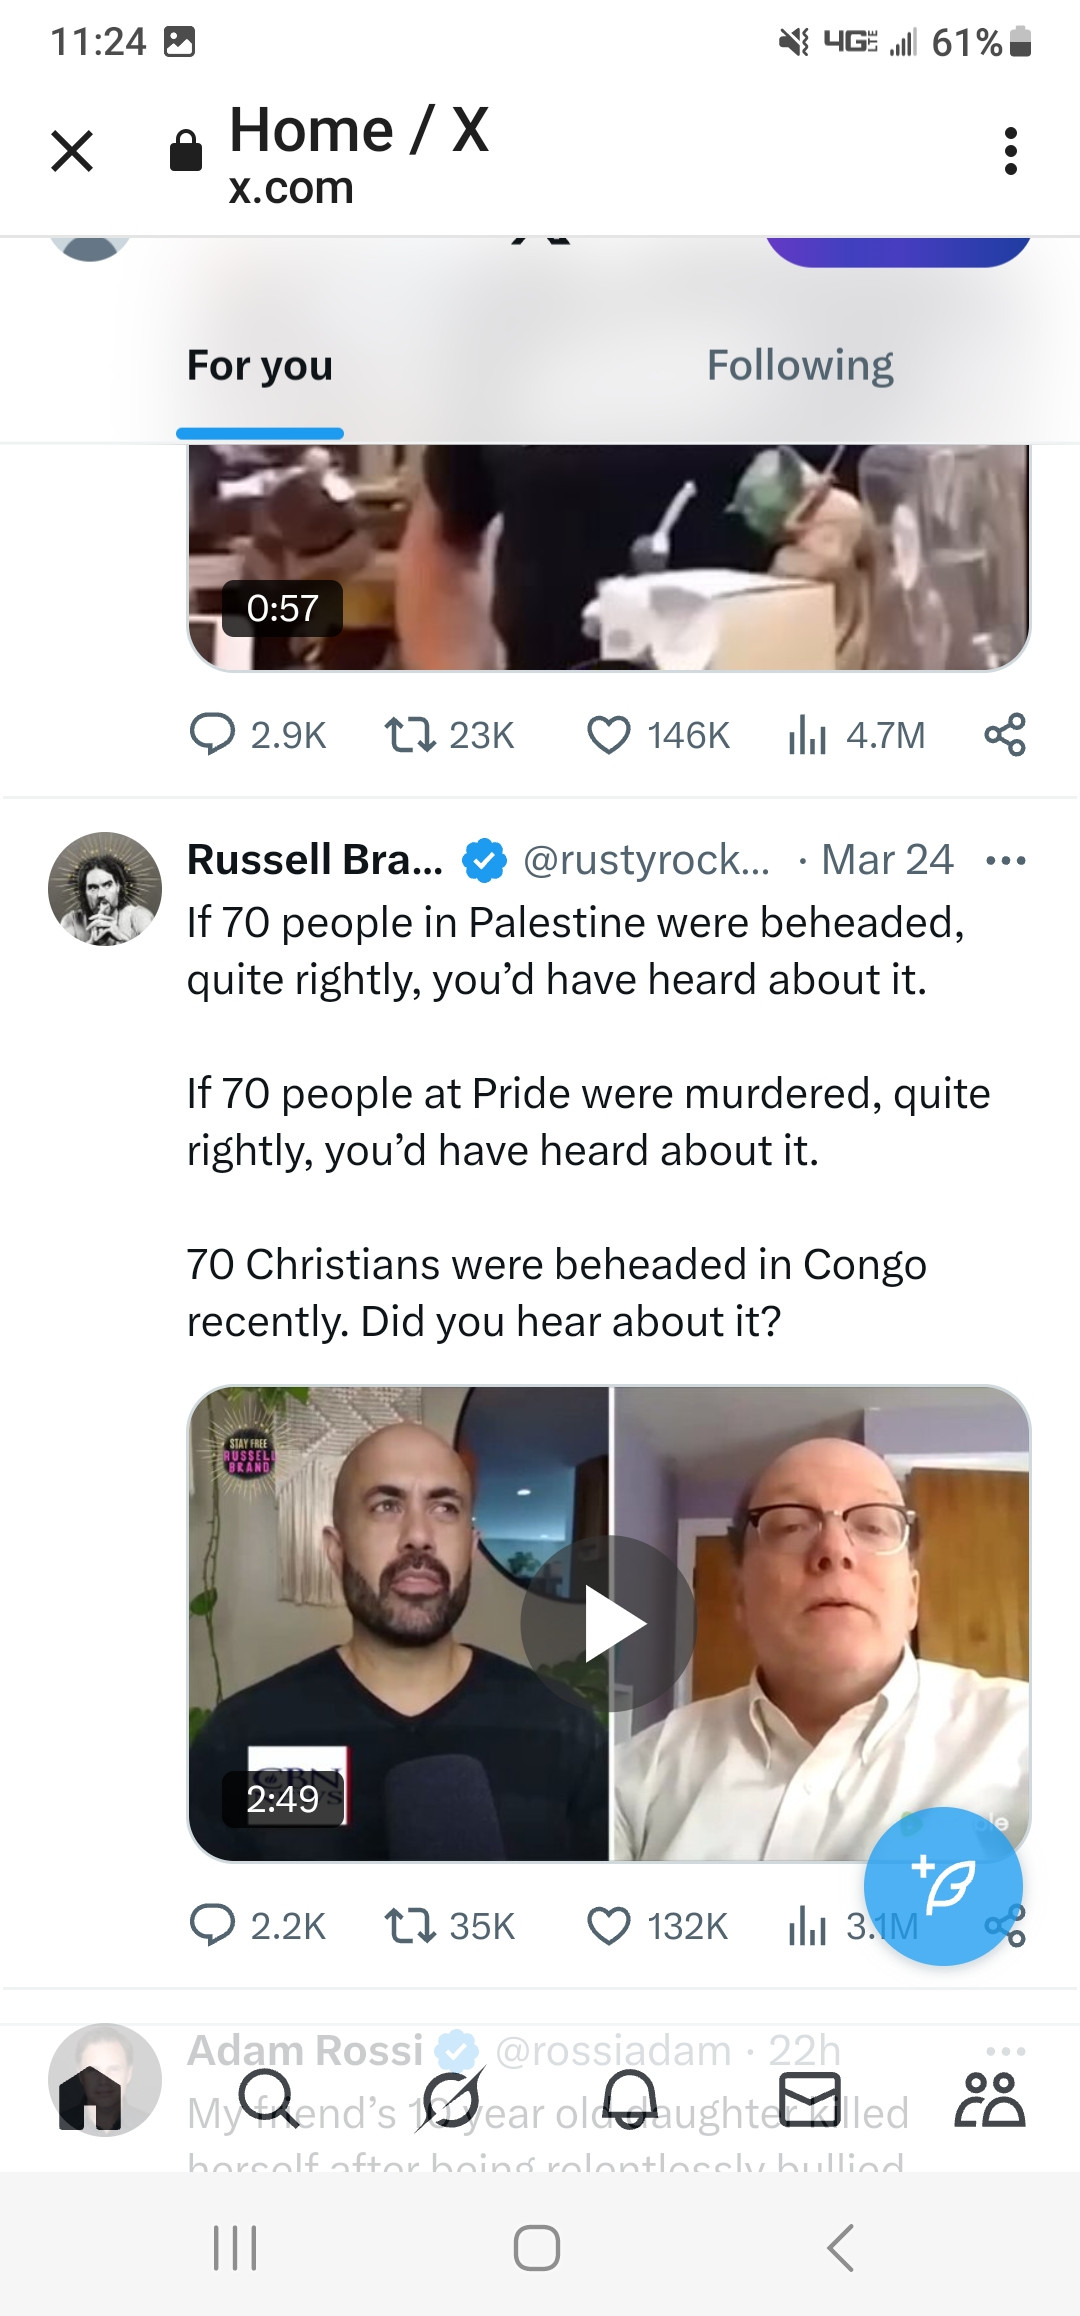The height and width of the screenshot is (2316, 1080).
Task: Switch to the Following tab
Action: 799,366
